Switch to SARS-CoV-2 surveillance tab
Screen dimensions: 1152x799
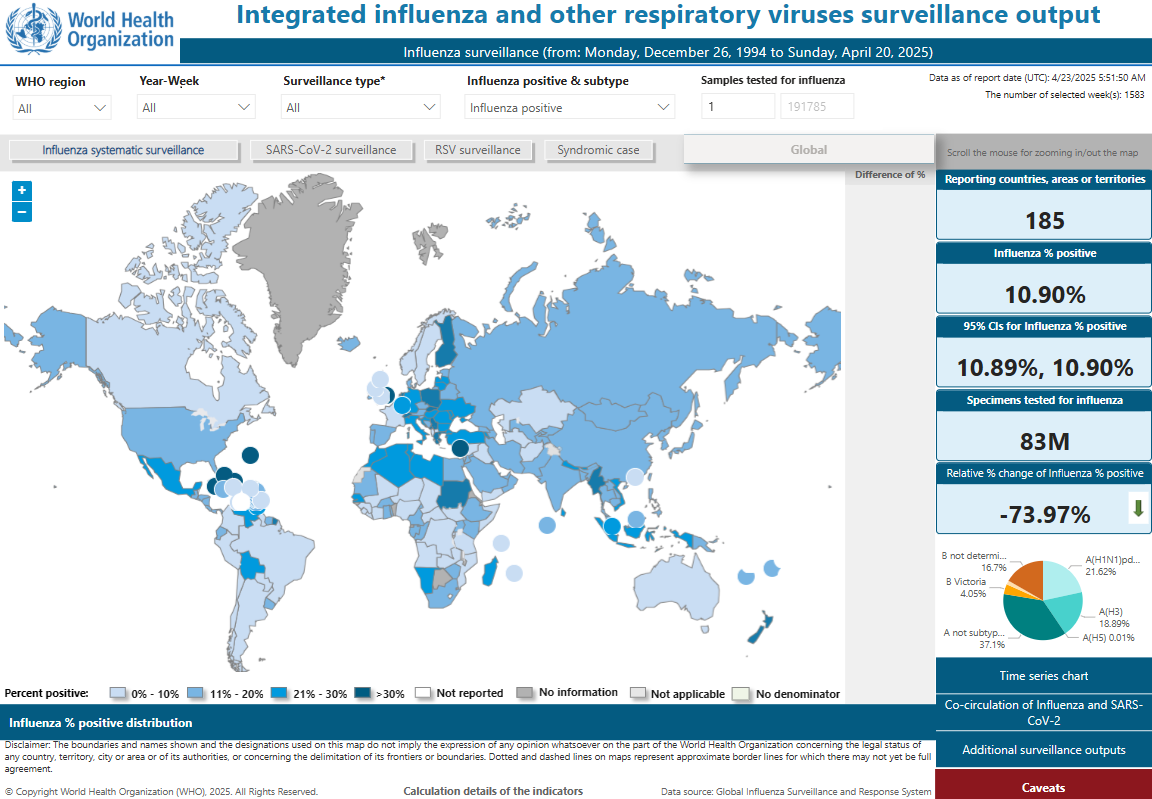331,150
